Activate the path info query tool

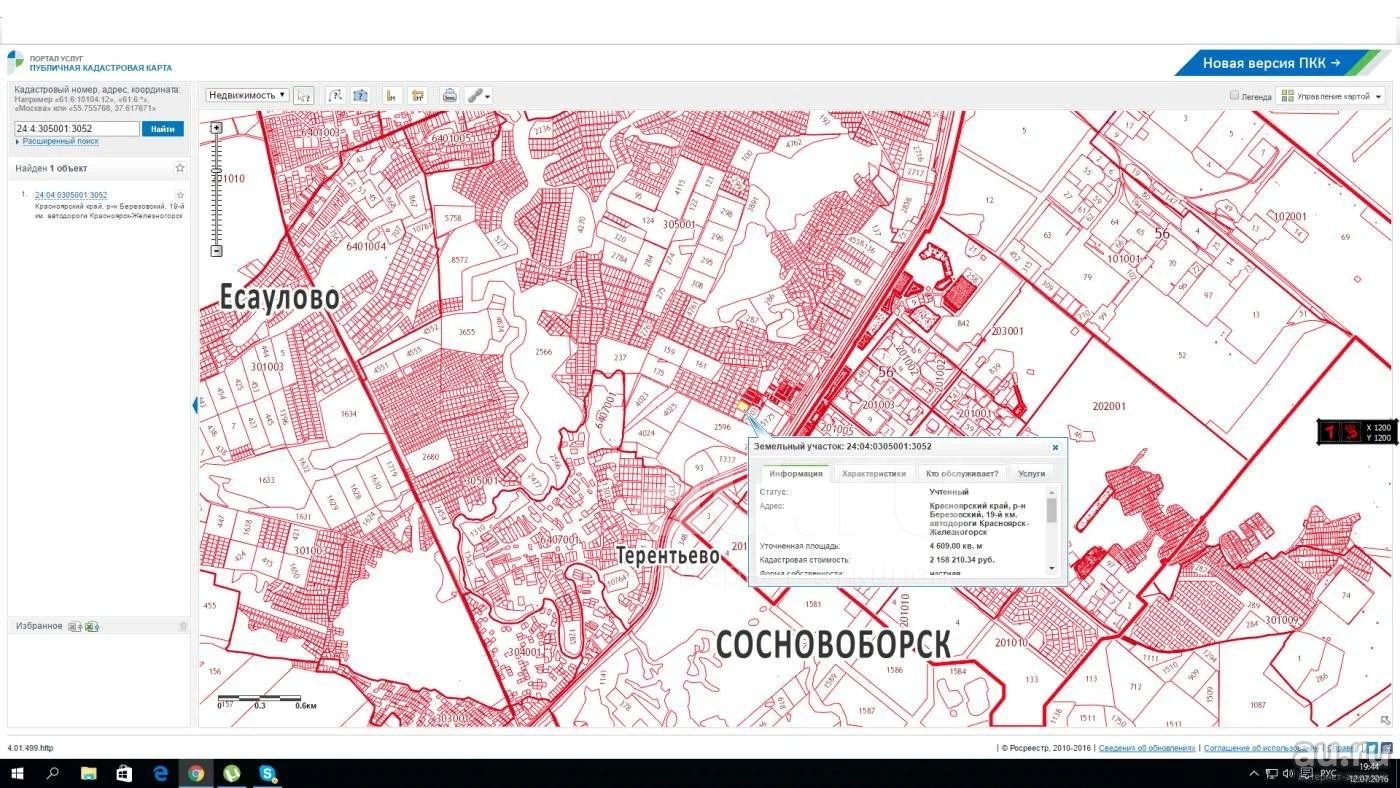335,95
